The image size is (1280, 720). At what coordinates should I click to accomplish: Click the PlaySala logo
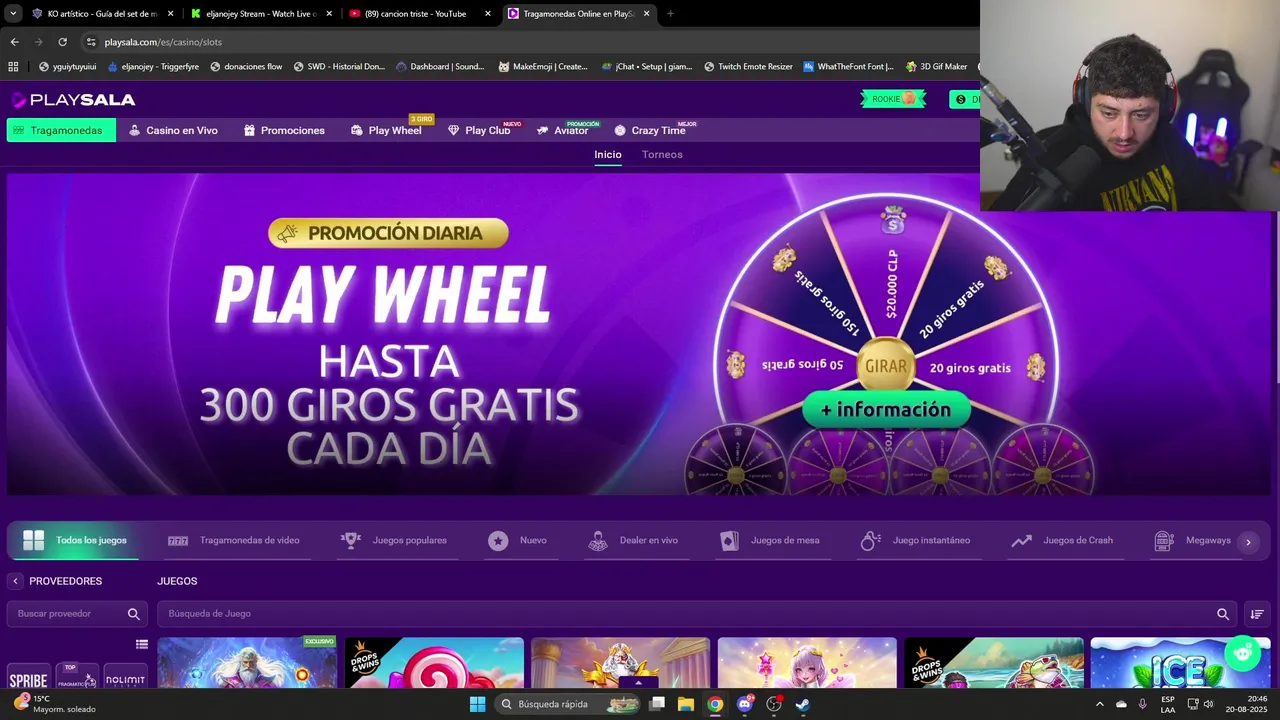[x=73, y=99]
